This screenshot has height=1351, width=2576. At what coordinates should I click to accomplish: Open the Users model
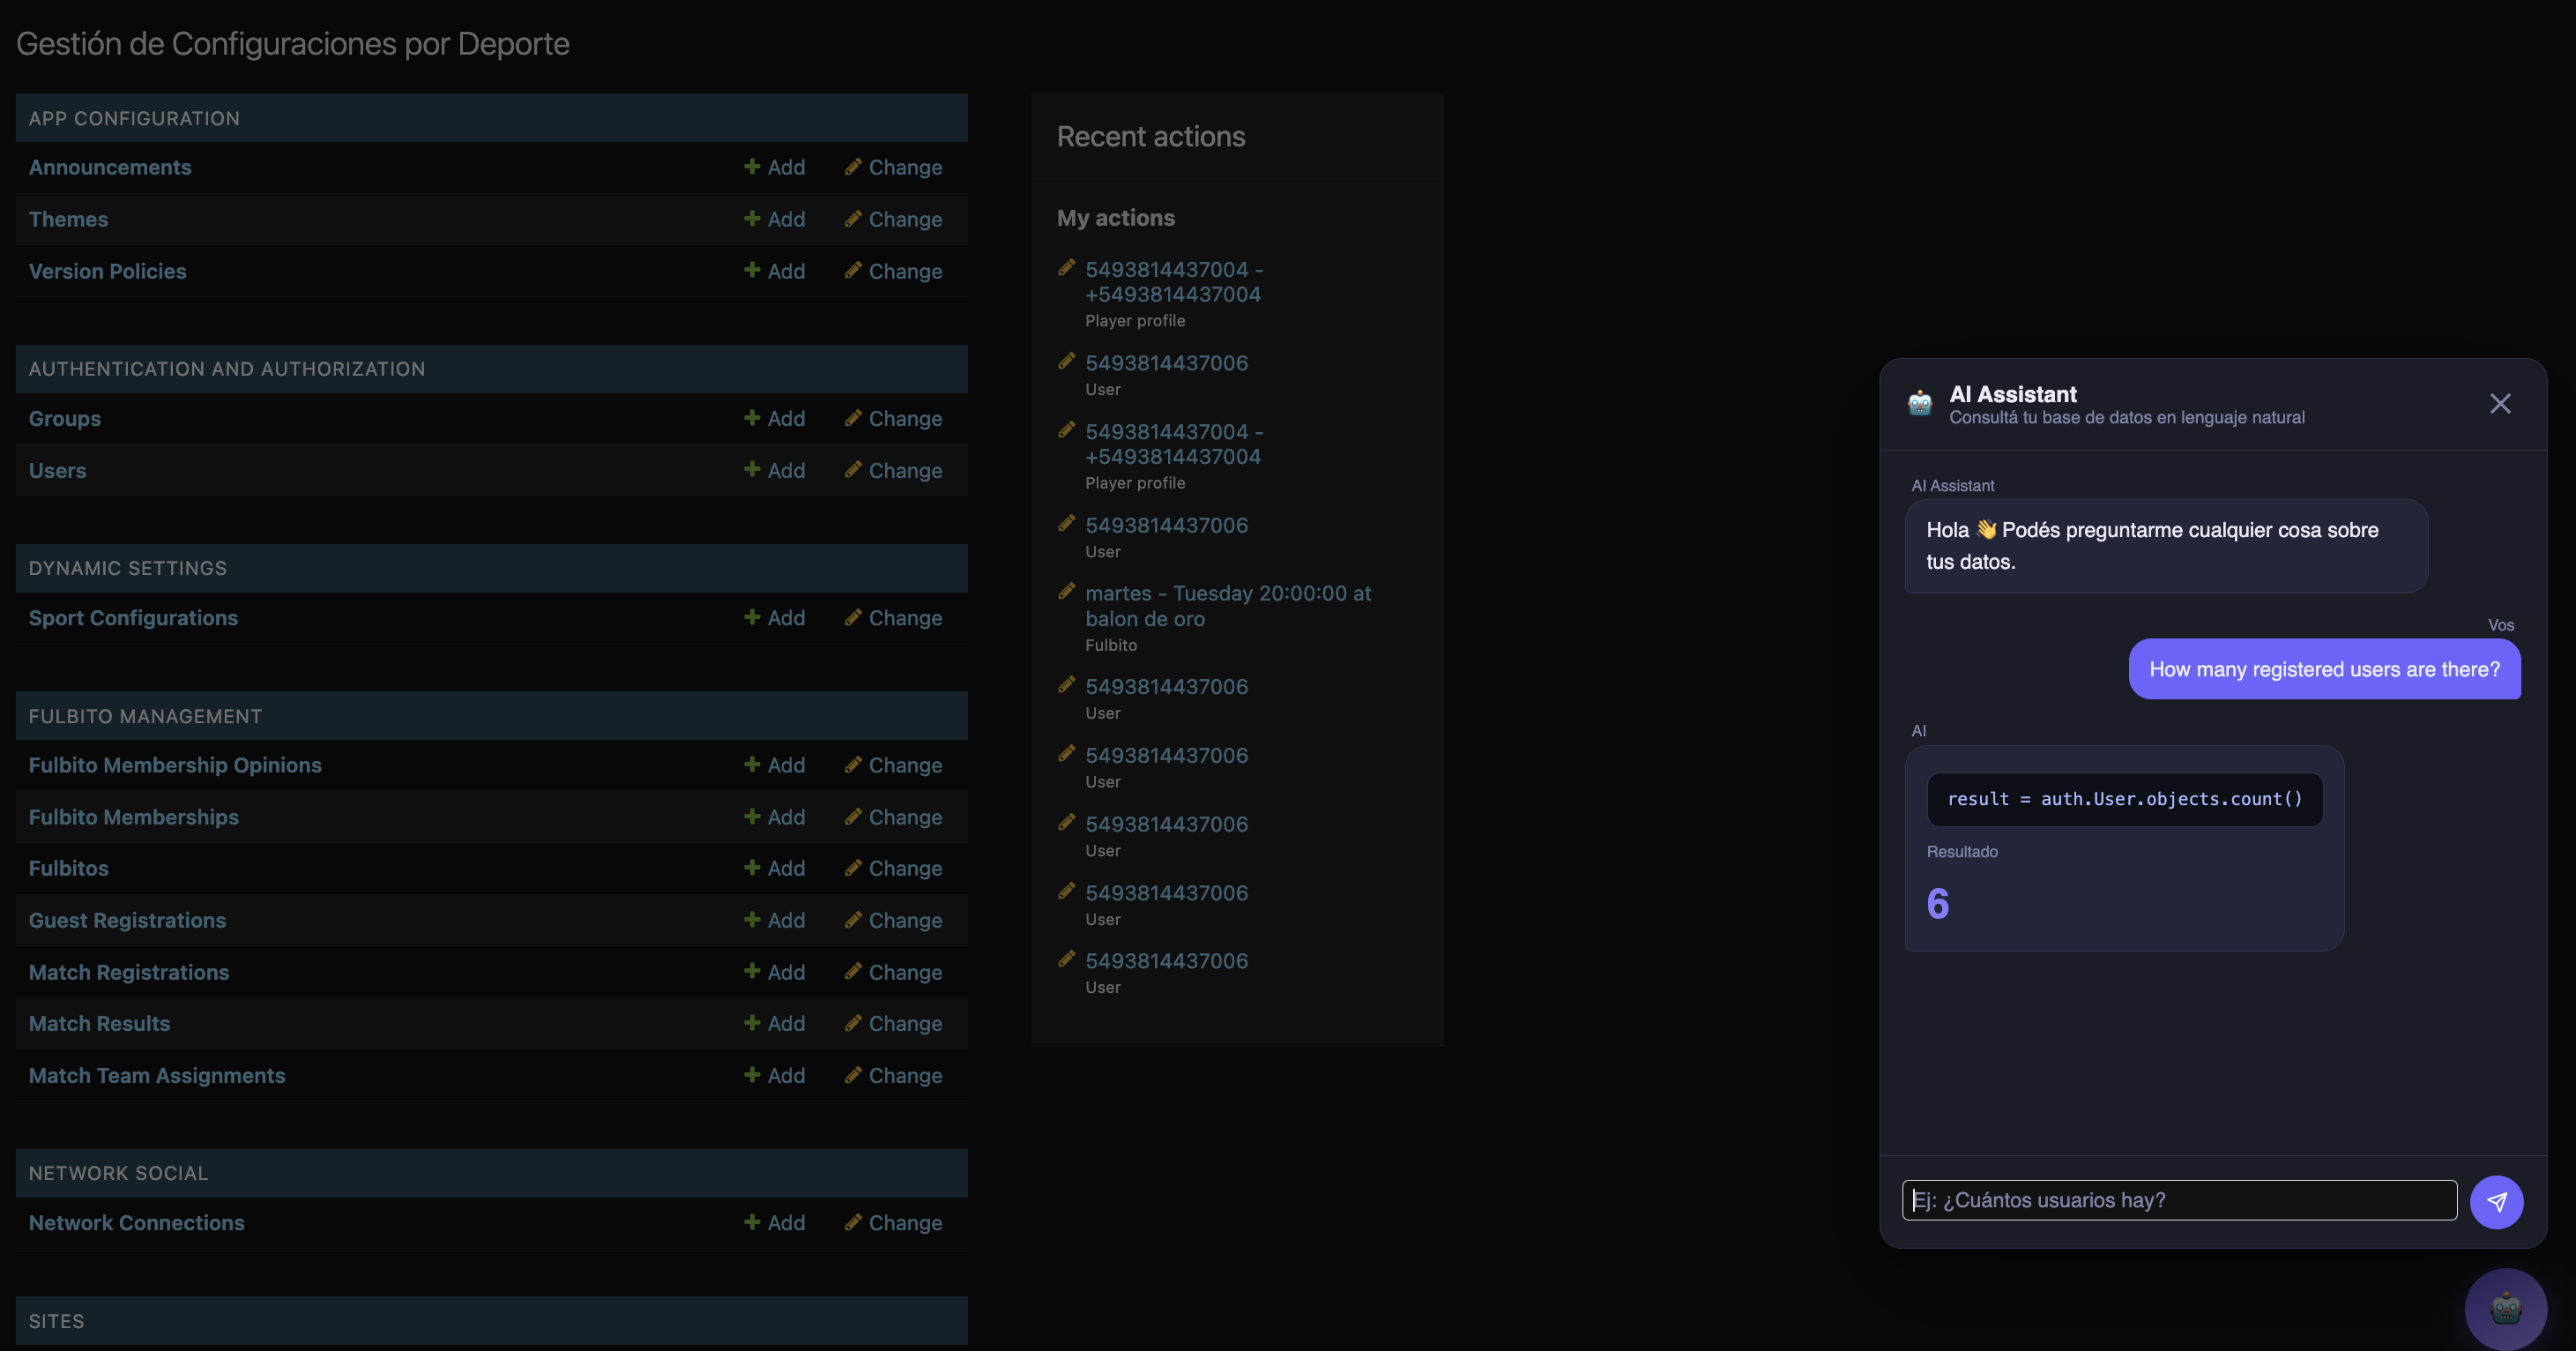pos(57,470)
